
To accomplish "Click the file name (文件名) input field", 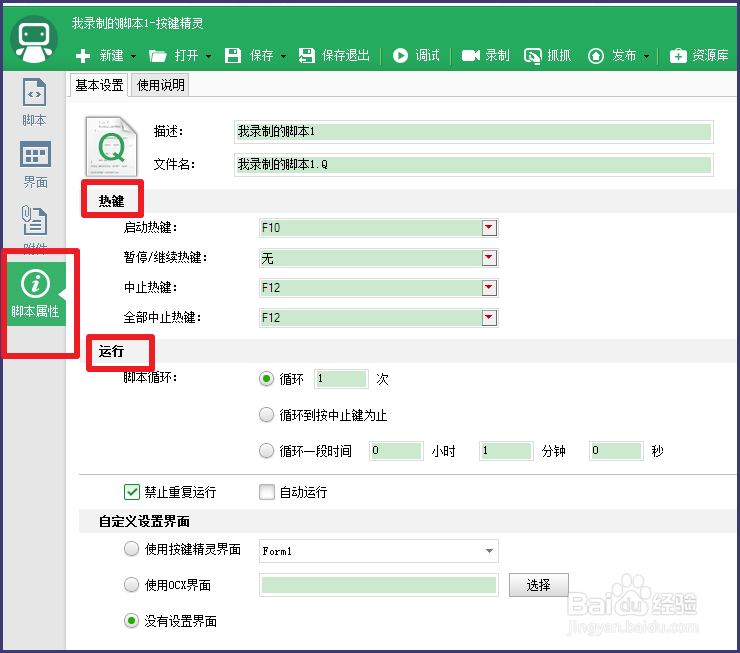I will tap(474, 165).
